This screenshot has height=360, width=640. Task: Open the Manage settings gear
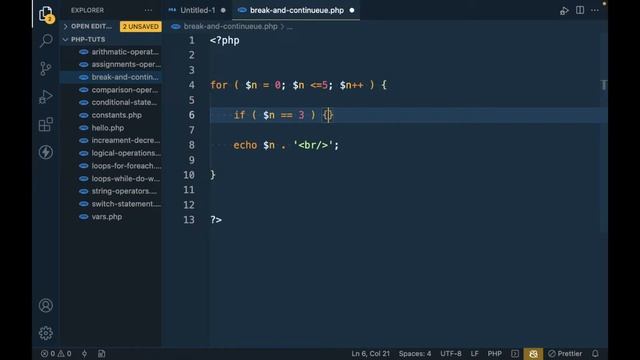pyautogui.click(x=46, y=333)
